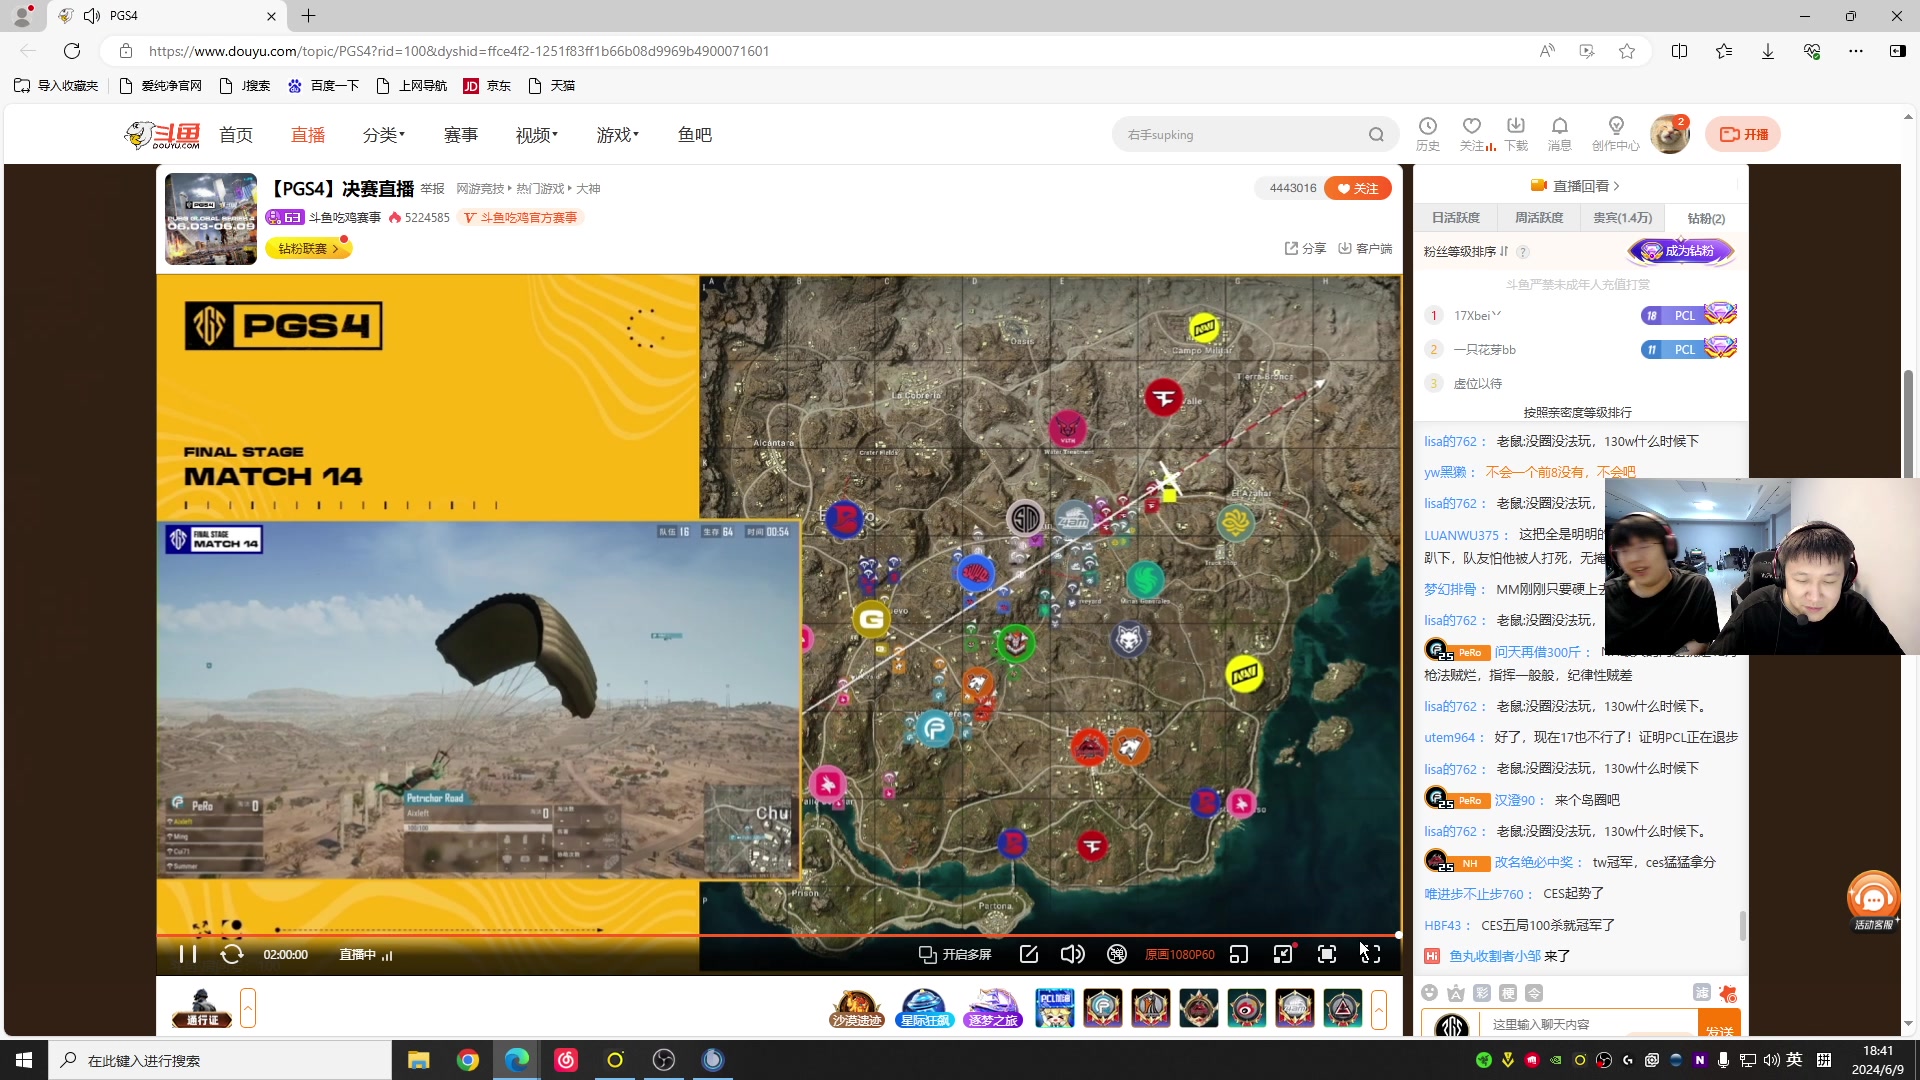Toggle 粉丝等级排序 sort order
Viewport: 1920px width, 1080px height.
[x=1466, y=251]
